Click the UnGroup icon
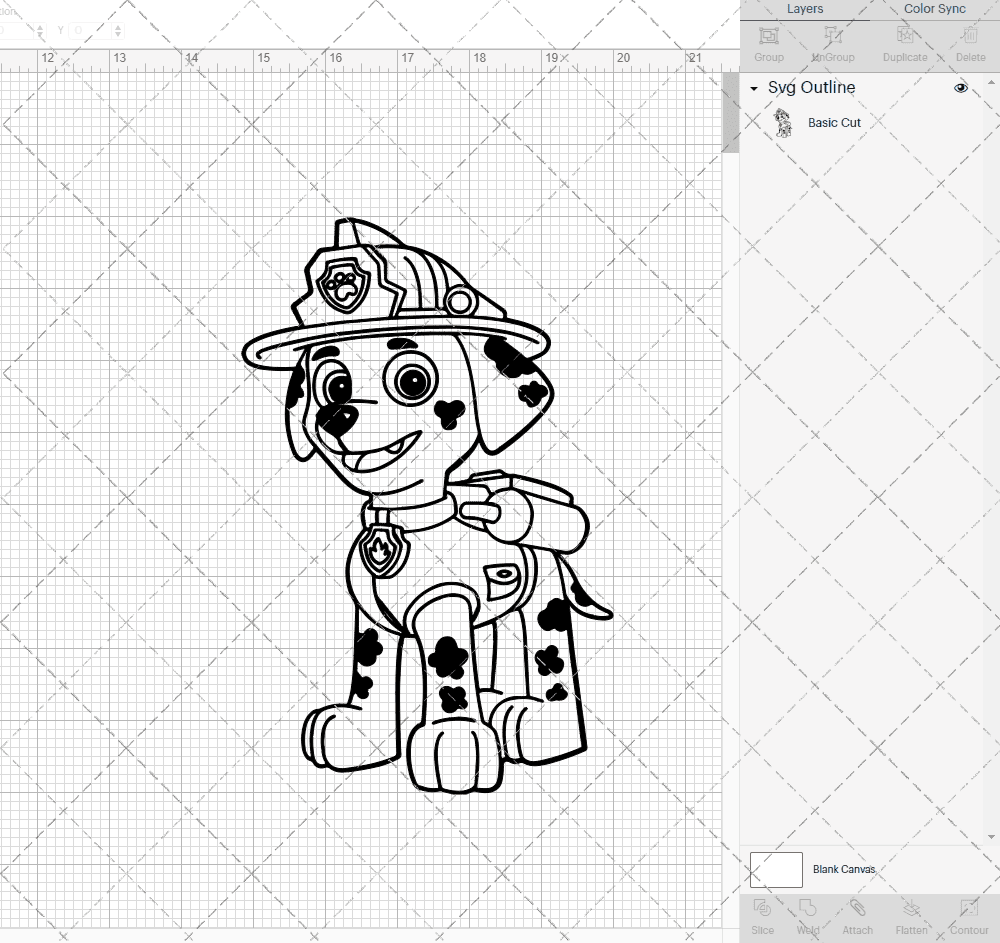Viewport: 1000px width, 943px height. [x=832, y=38]
